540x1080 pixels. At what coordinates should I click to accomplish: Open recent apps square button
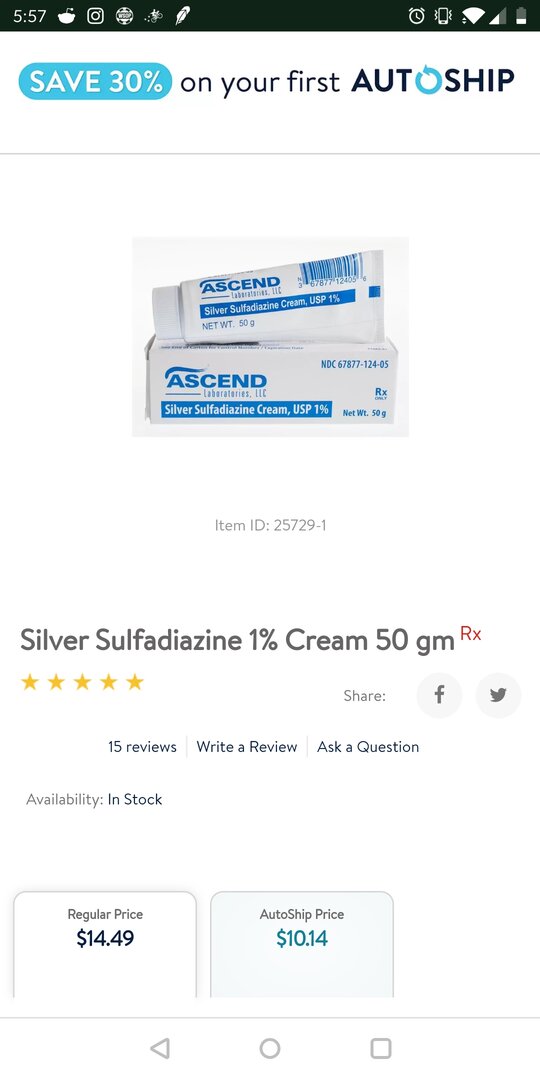click(381, 1048)
